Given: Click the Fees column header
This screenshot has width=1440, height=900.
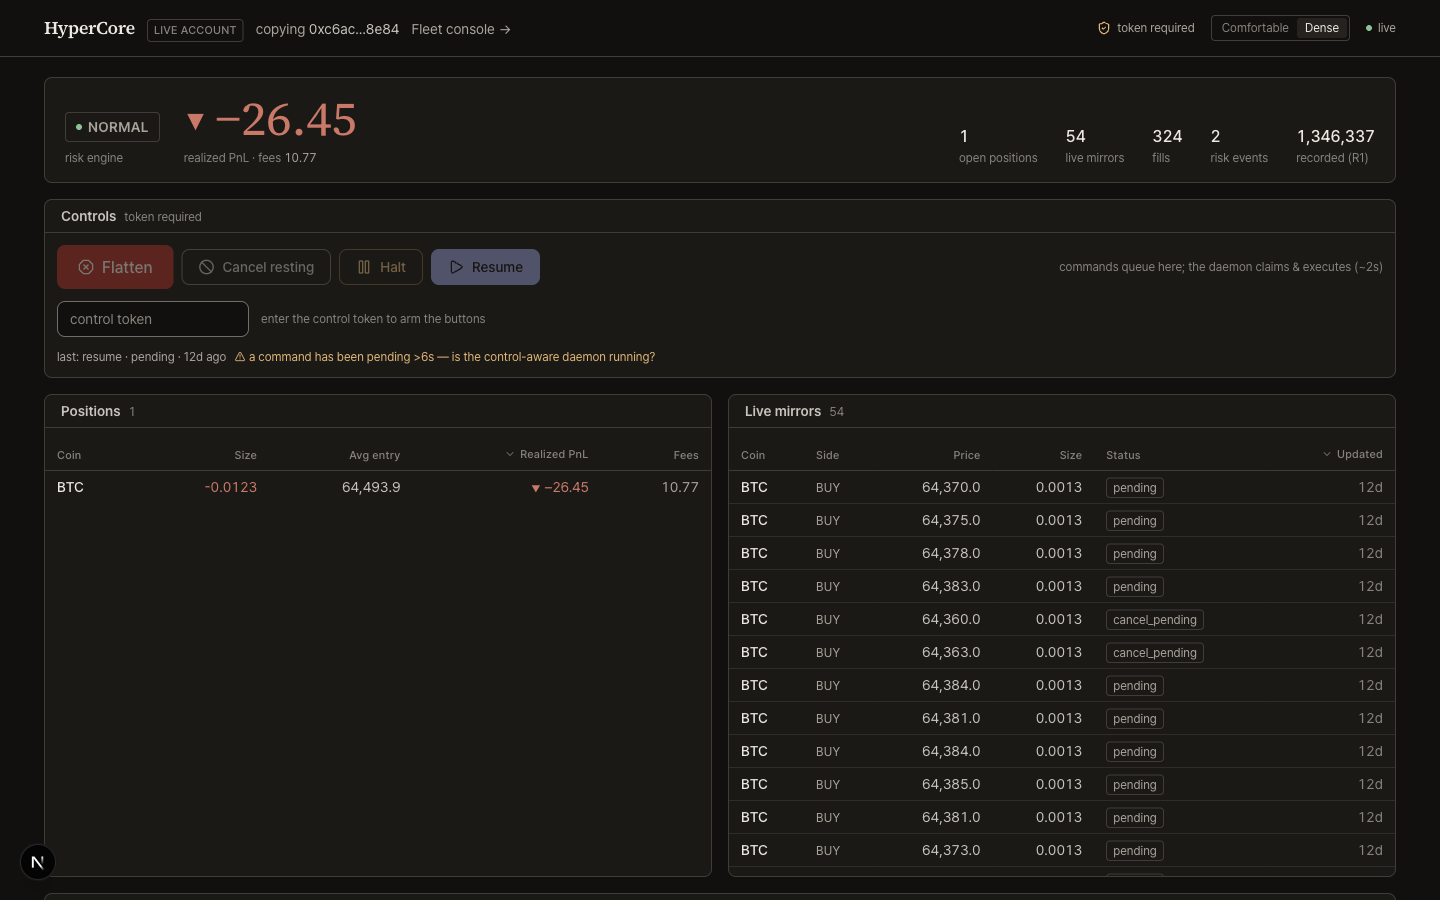Looking at the screenshot, I should [x=686, y=455].
